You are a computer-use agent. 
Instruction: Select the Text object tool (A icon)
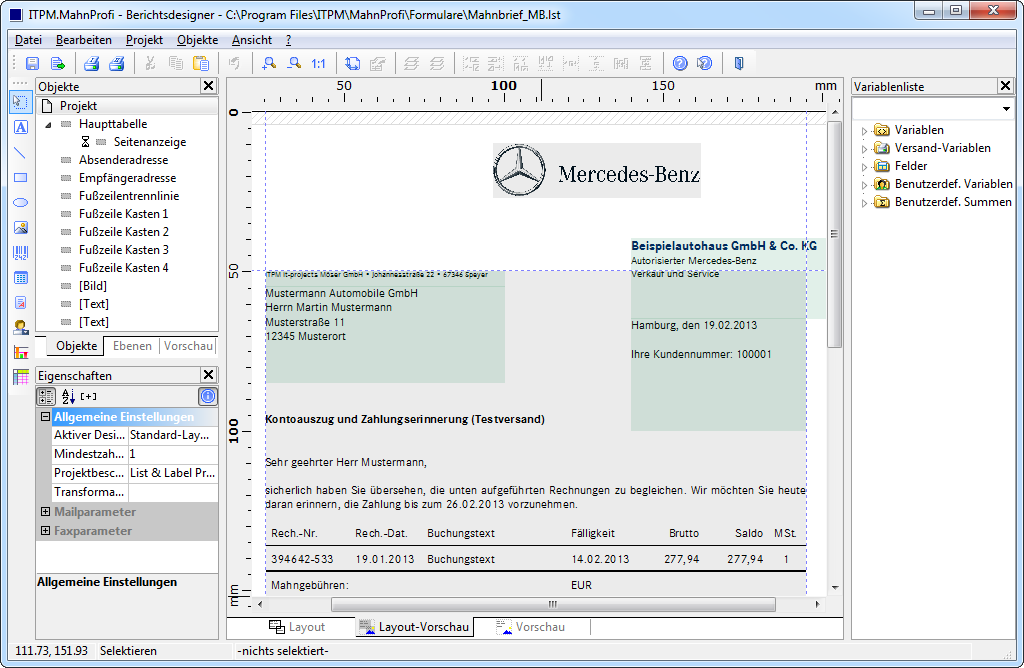[21, 127]
